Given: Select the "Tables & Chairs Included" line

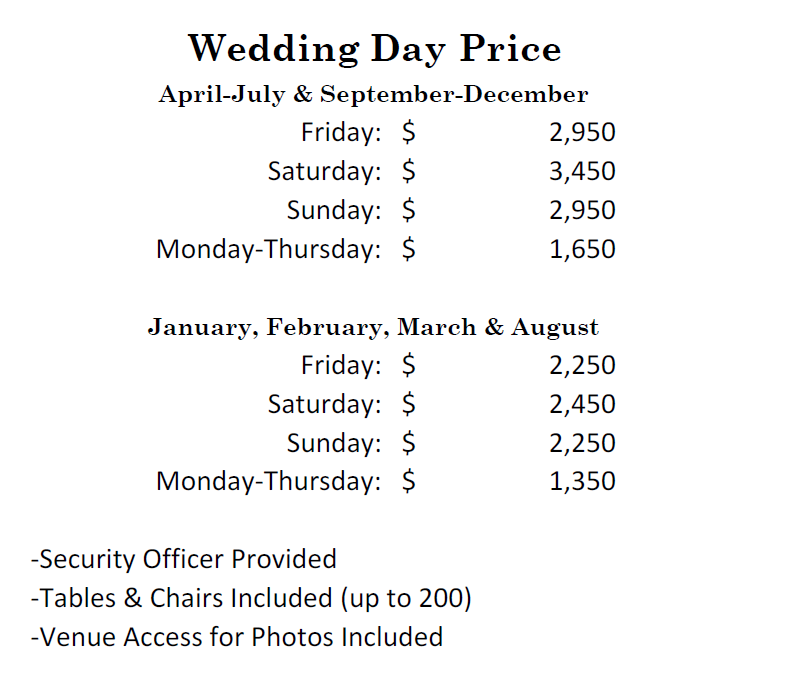Looking at the screenshot, I should tap(251, 598).
